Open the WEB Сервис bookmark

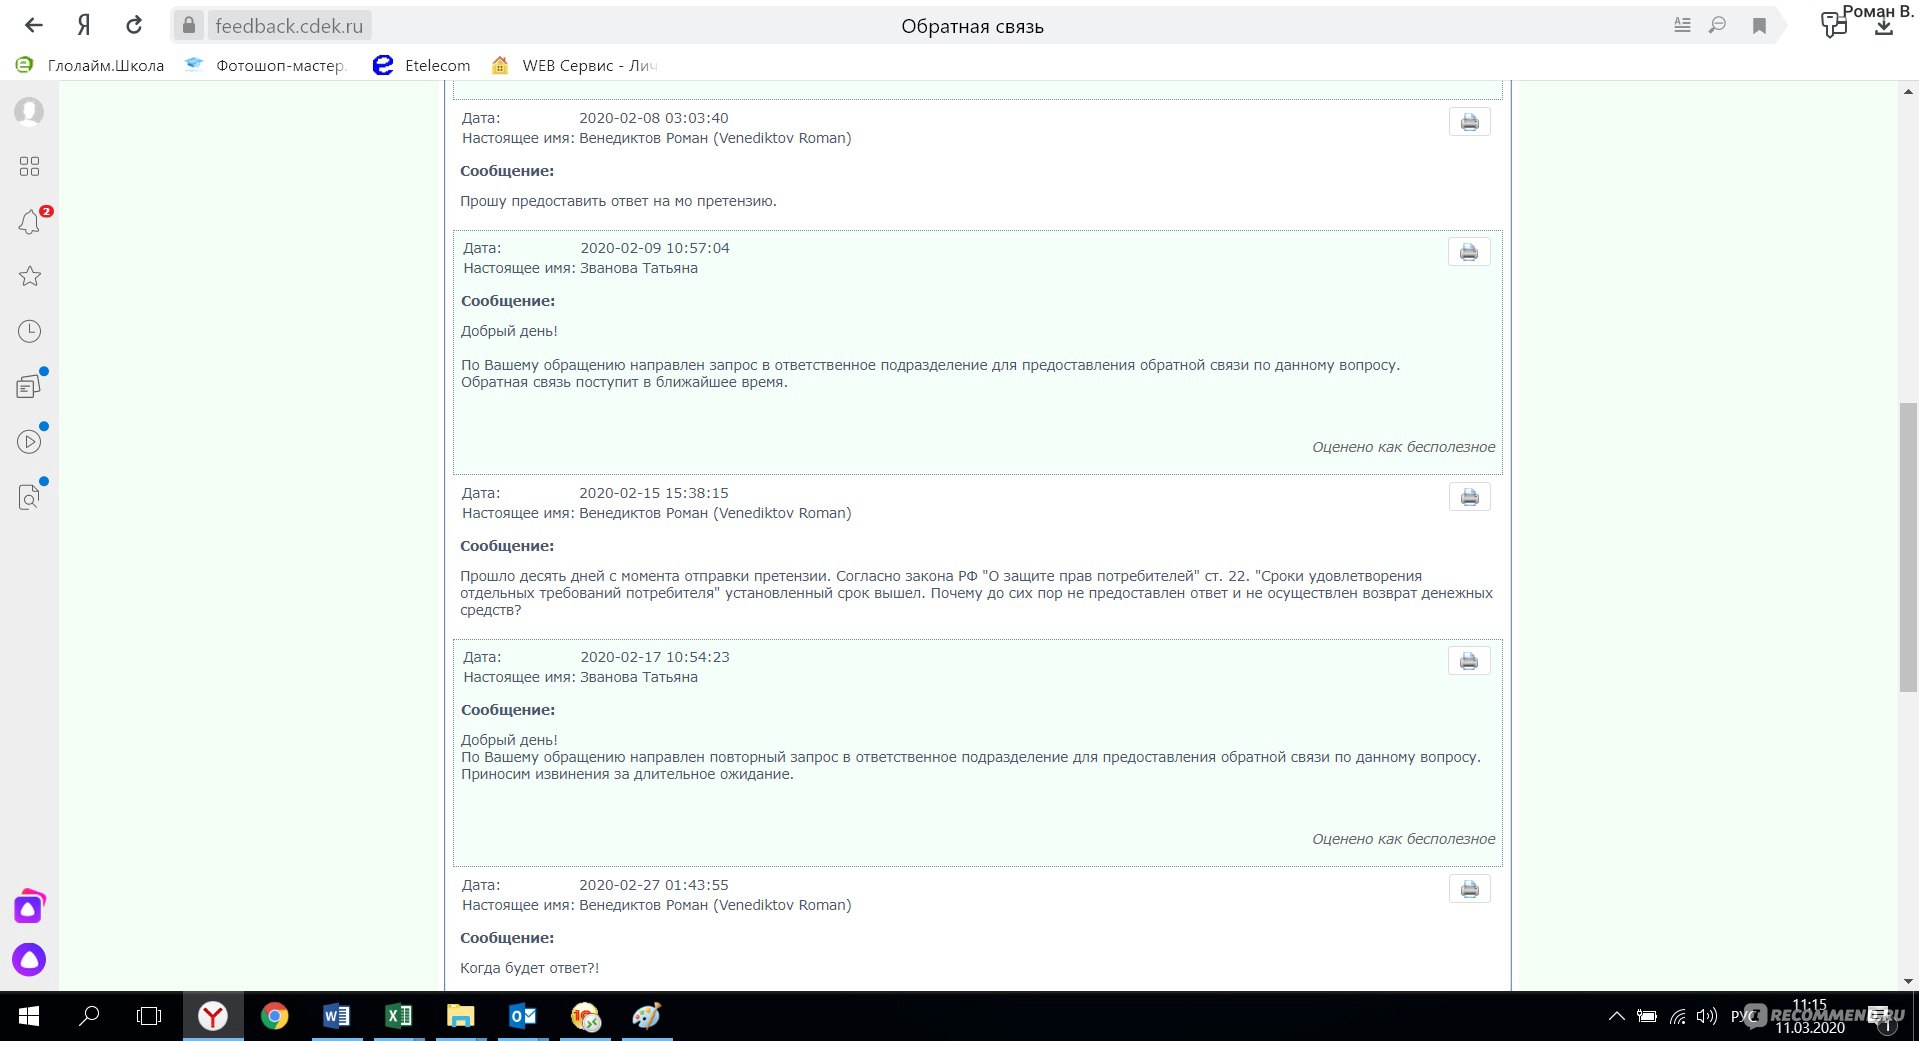pyautogui.click(x=574, y=65)
